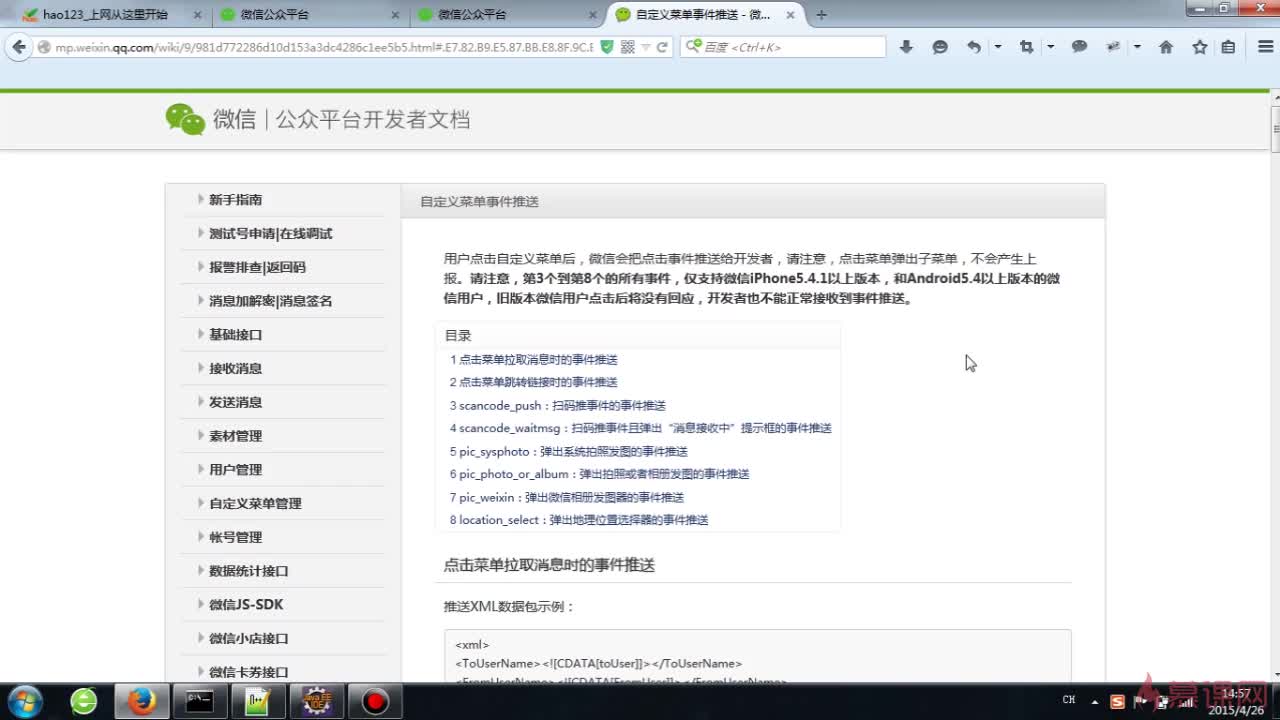The height and width of the screenshot is (720, 1280).
Task: Close the active 自定义菜单事件推送 tab
Action: [x=789, y=15]
